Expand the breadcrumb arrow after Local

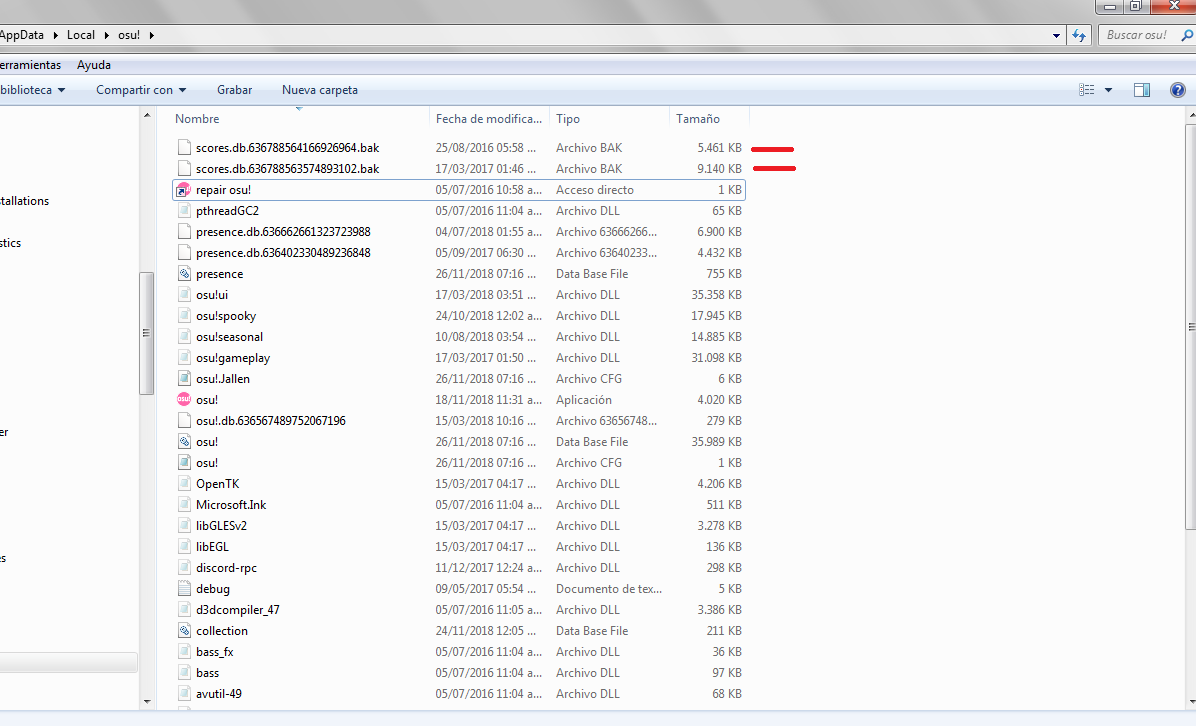(106, 35)
